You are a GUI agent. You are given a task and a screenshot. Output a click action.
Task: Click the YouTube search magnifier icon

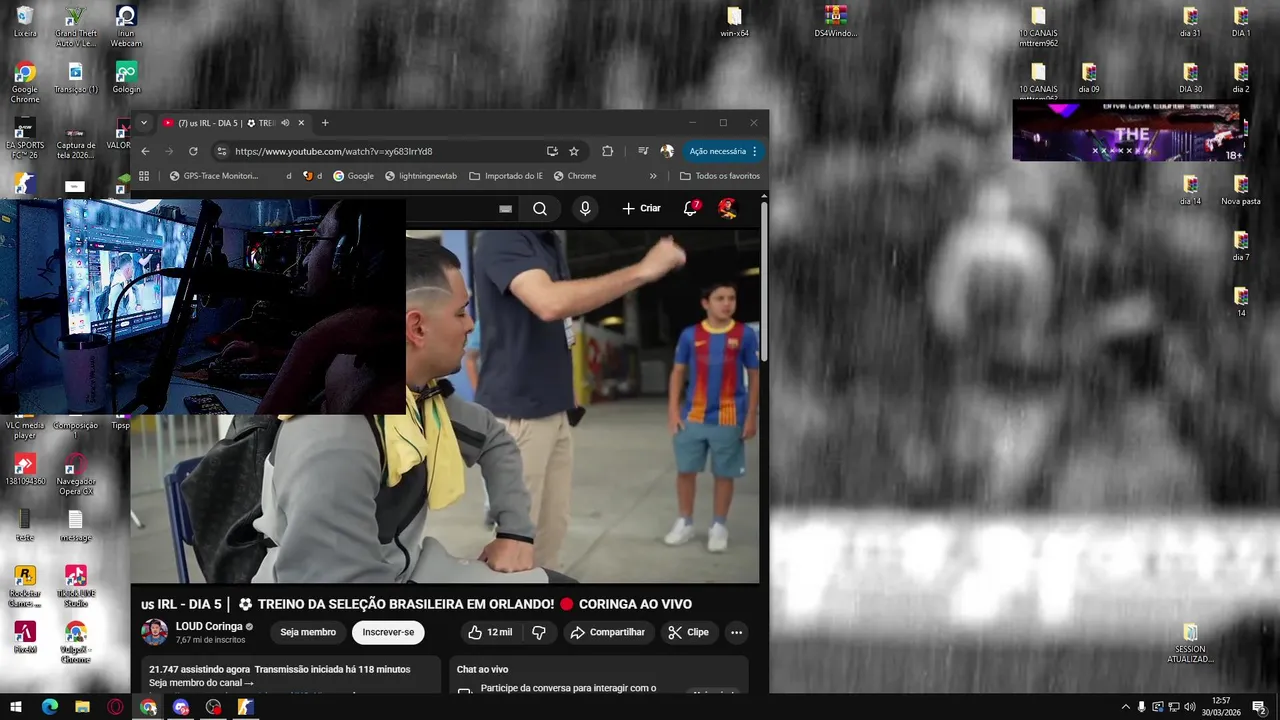(x=540, y=208)
